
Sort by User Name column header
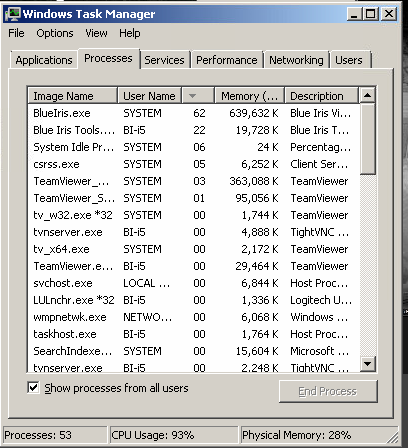point(149,96)
